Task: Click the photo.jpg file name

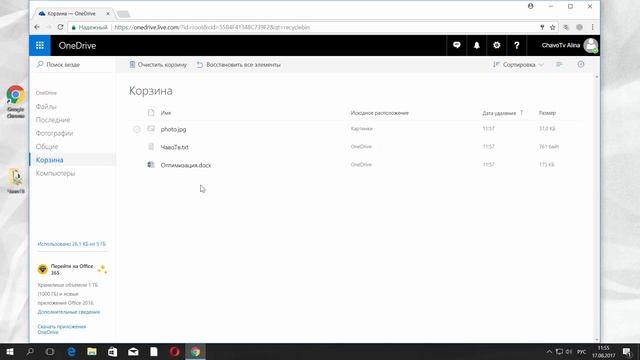Action: click(x=173, y=129)
